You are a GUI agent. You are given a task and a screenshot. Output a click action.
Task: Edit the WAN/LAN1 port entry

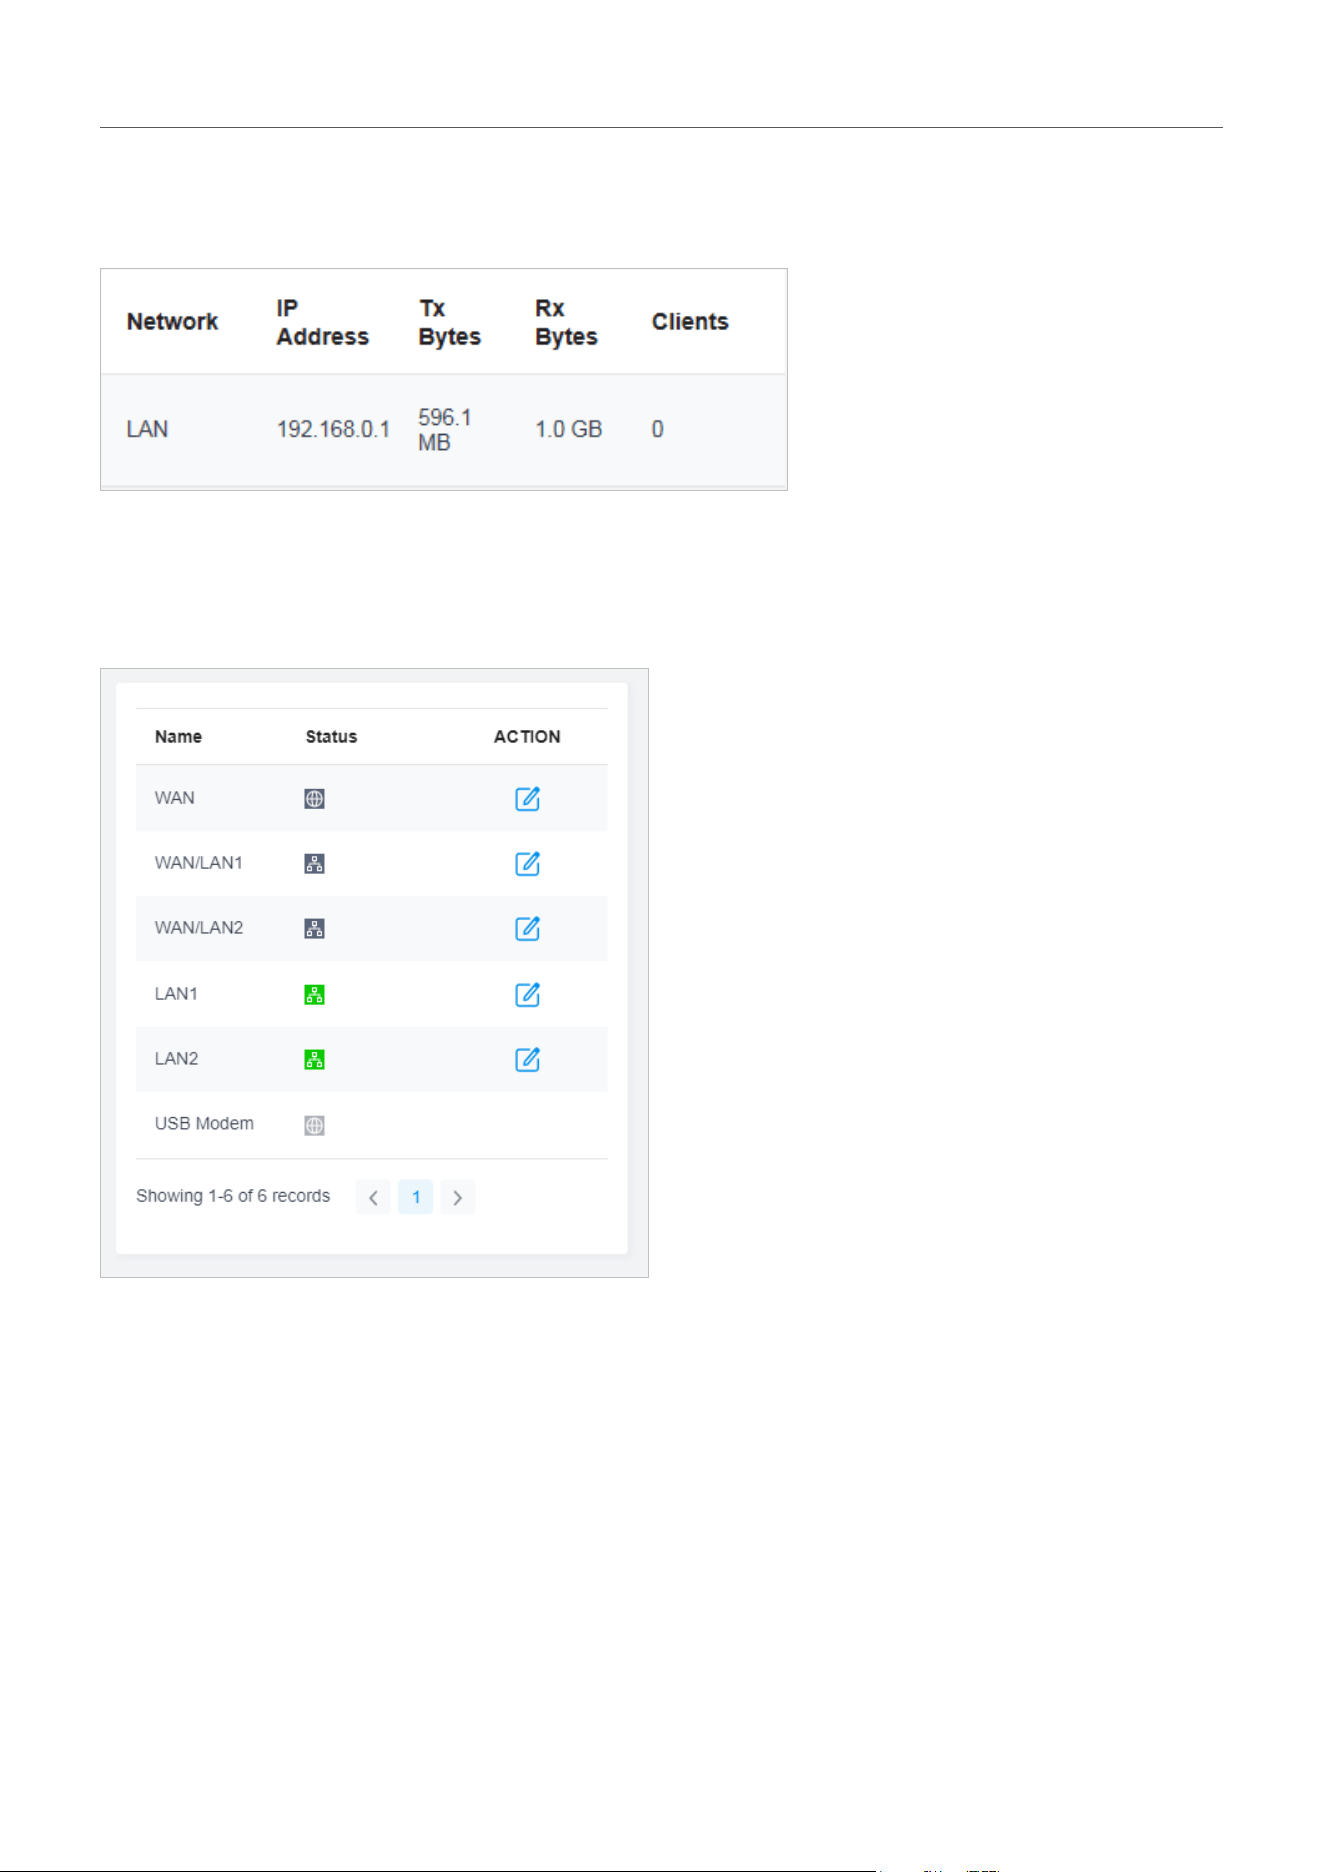[x=527, y=863]
